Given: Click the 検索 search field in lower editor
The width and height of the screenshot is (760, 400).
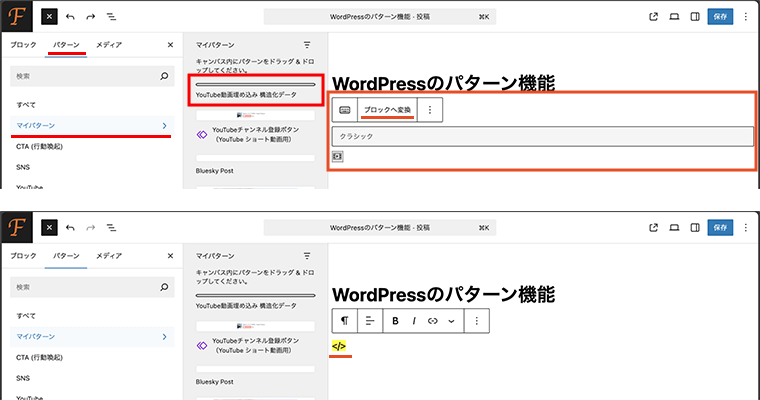Looking at the screenshot, I should click(92, 287).
